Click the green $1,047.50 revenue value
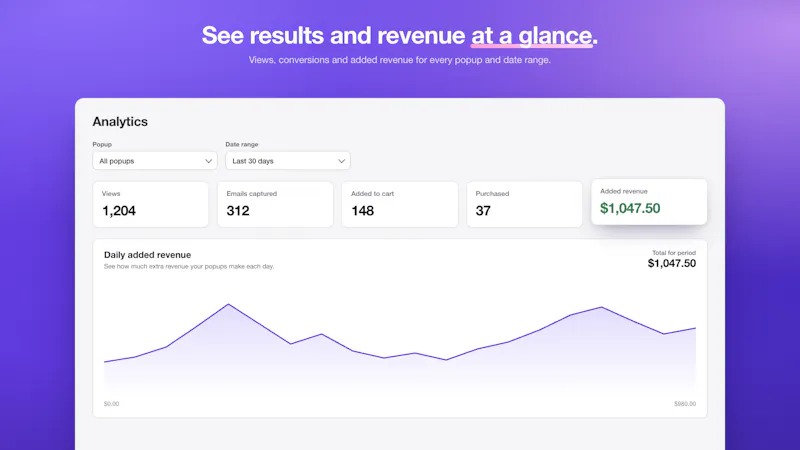This screenshot has width=800, height=450. click(x=630, y=208)
